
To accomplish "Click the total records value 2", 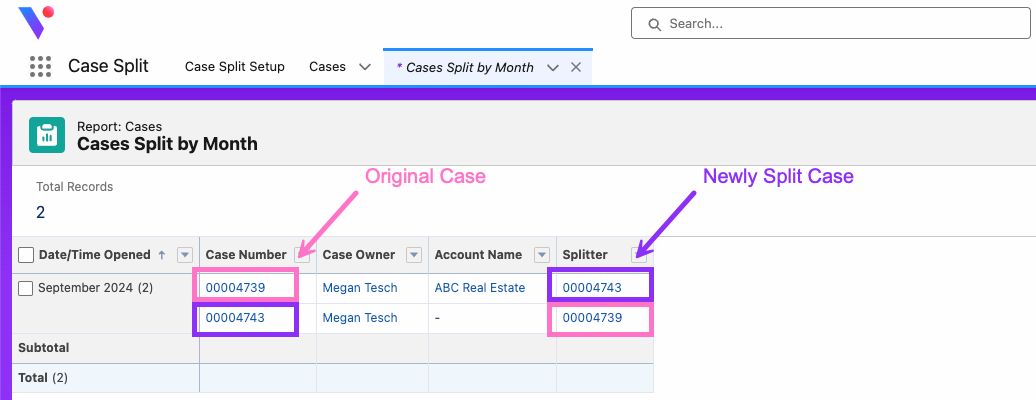I will click(40, 212).
